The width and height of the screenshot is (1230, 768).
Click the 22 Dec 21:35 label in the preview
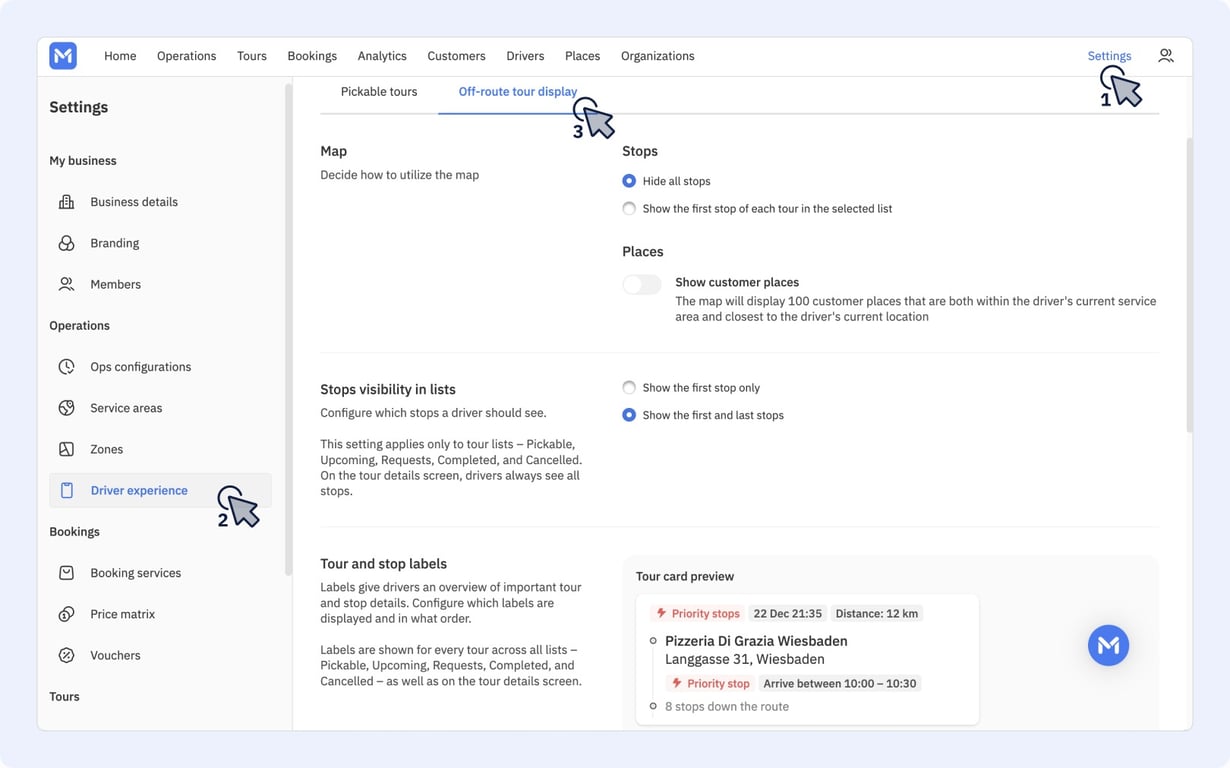(788, 614)
